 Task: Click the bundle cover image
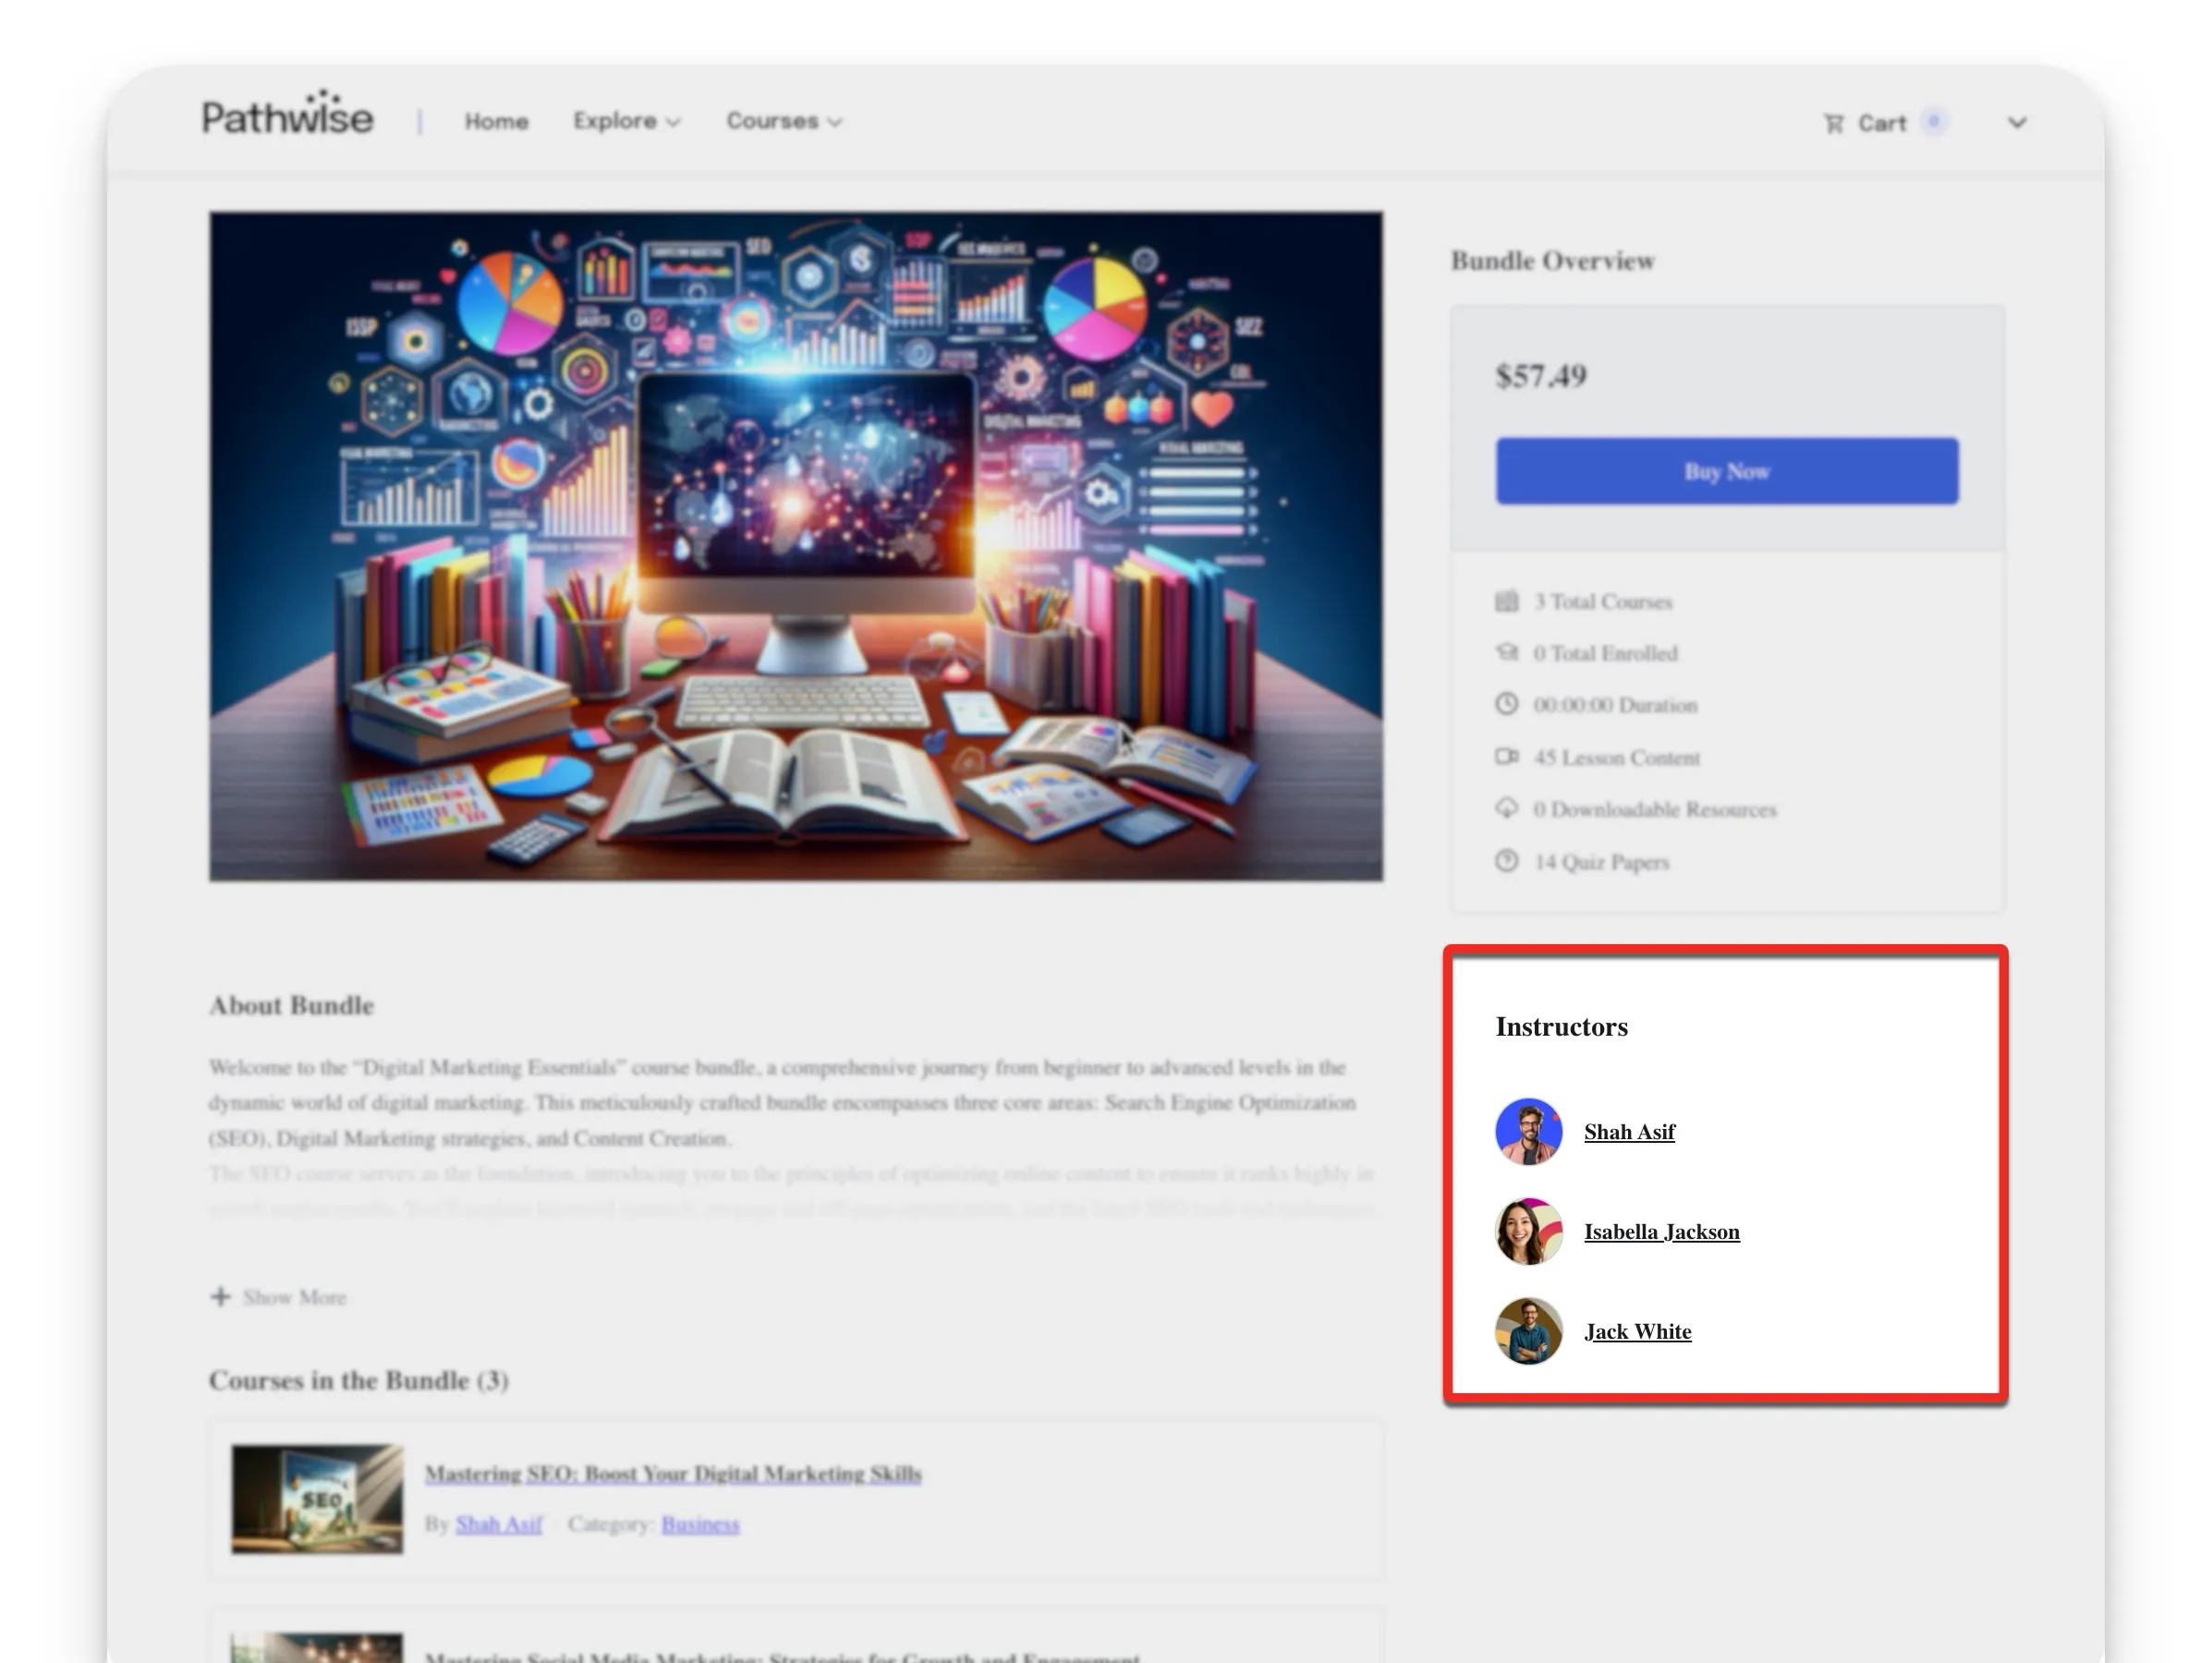pos(796,546)
